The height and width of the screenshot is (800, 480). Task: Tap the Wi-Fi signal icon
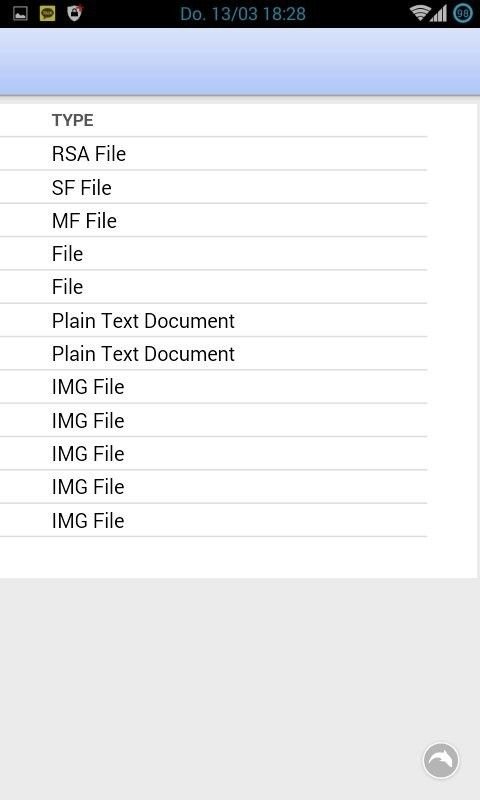pos(419,13)
